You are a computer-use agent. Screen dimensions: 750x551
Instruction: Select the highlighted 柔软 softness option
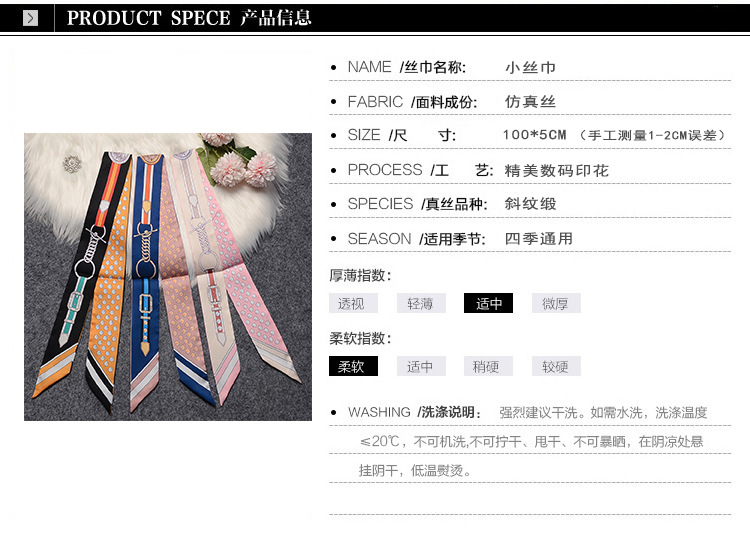353,366
